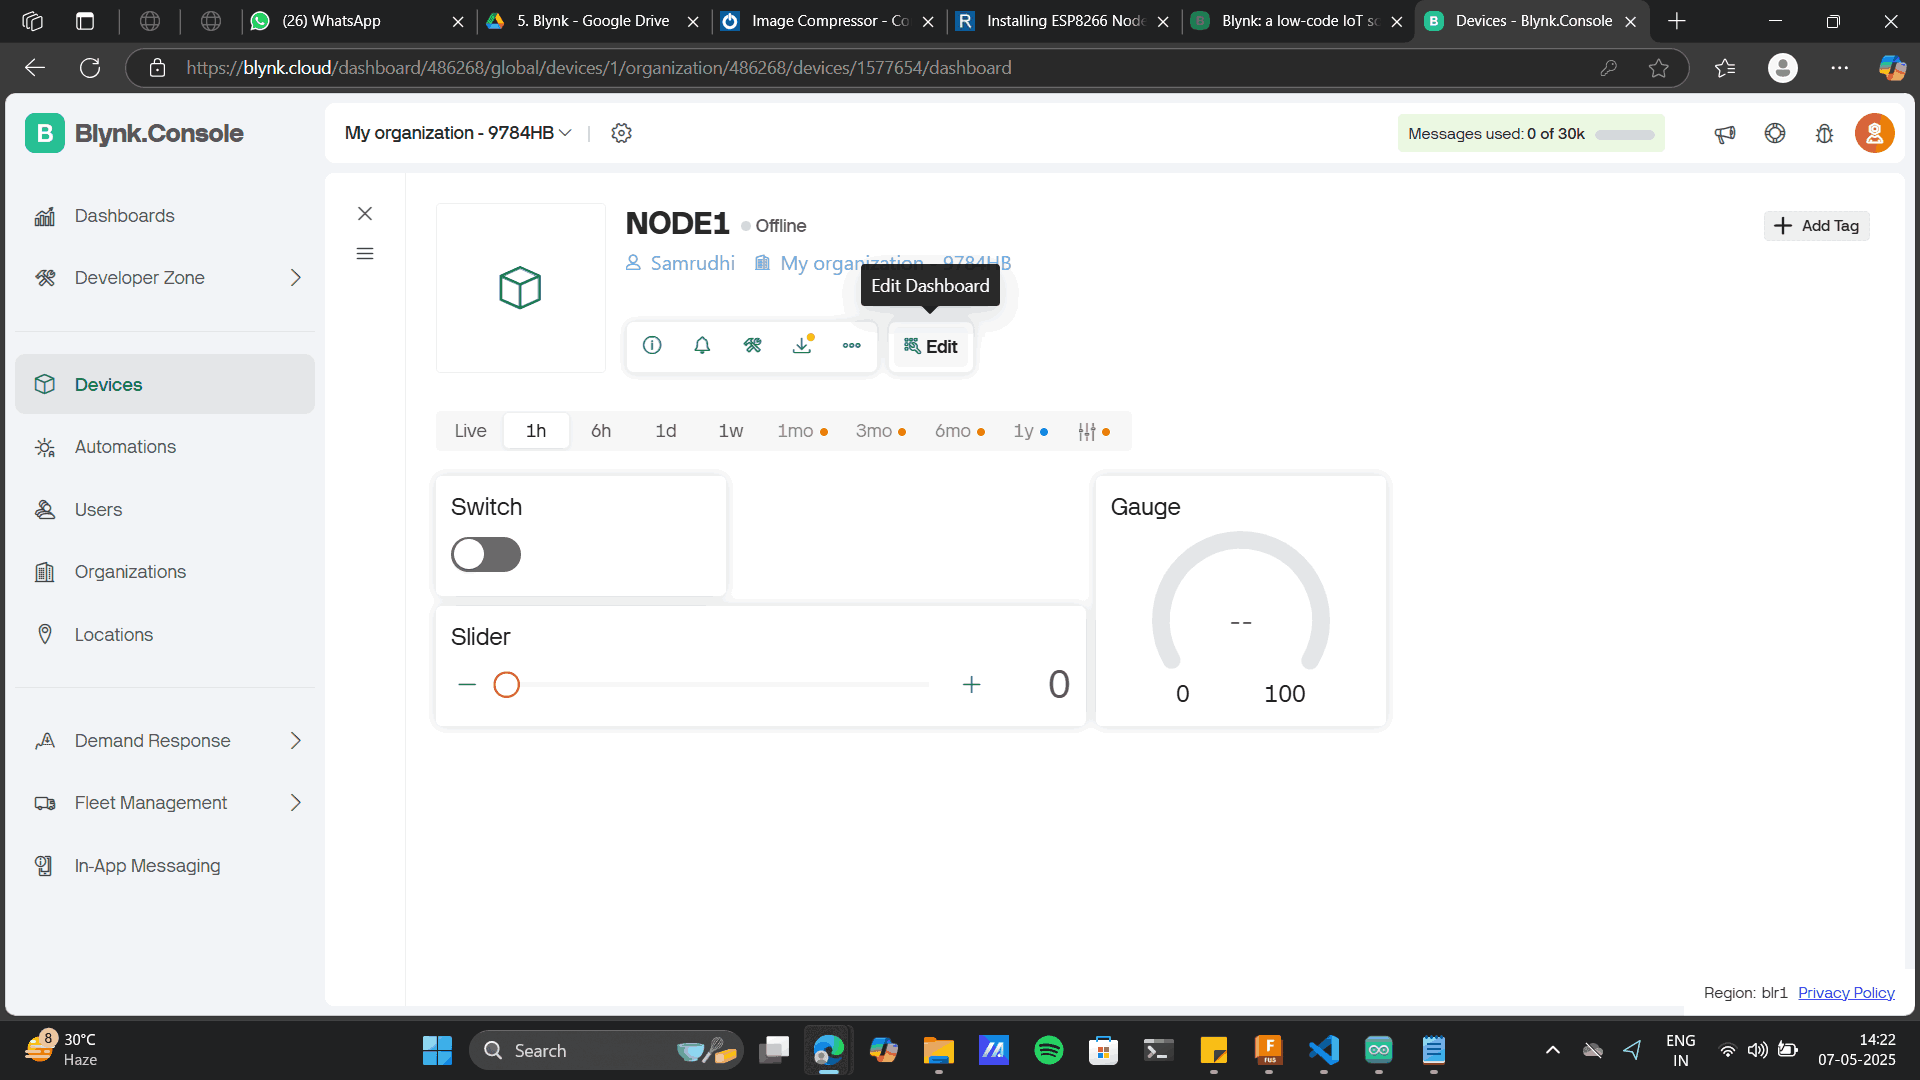1920x1080 pixels.
Task: Open Arduino IDE from the taskbar
Action: pyautogui.click(x=1379, y=1050)
